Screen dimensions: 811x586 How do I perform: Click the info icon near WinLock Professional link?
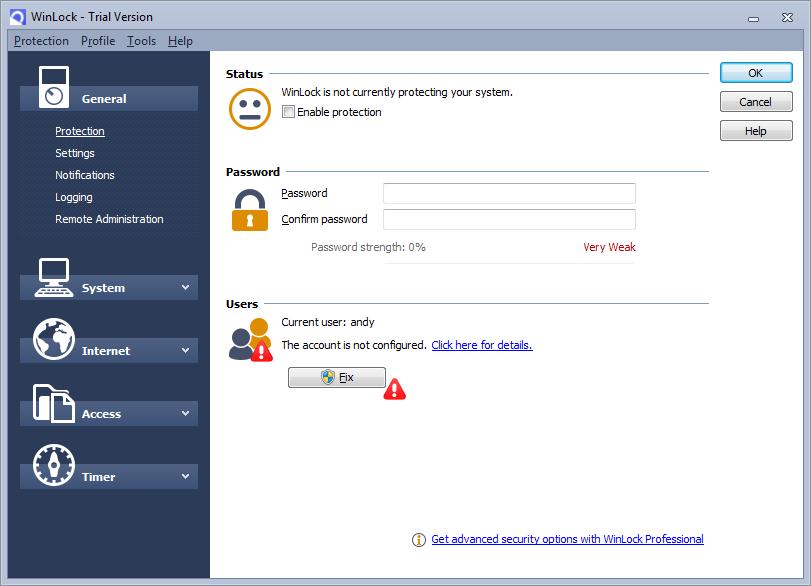418,539
